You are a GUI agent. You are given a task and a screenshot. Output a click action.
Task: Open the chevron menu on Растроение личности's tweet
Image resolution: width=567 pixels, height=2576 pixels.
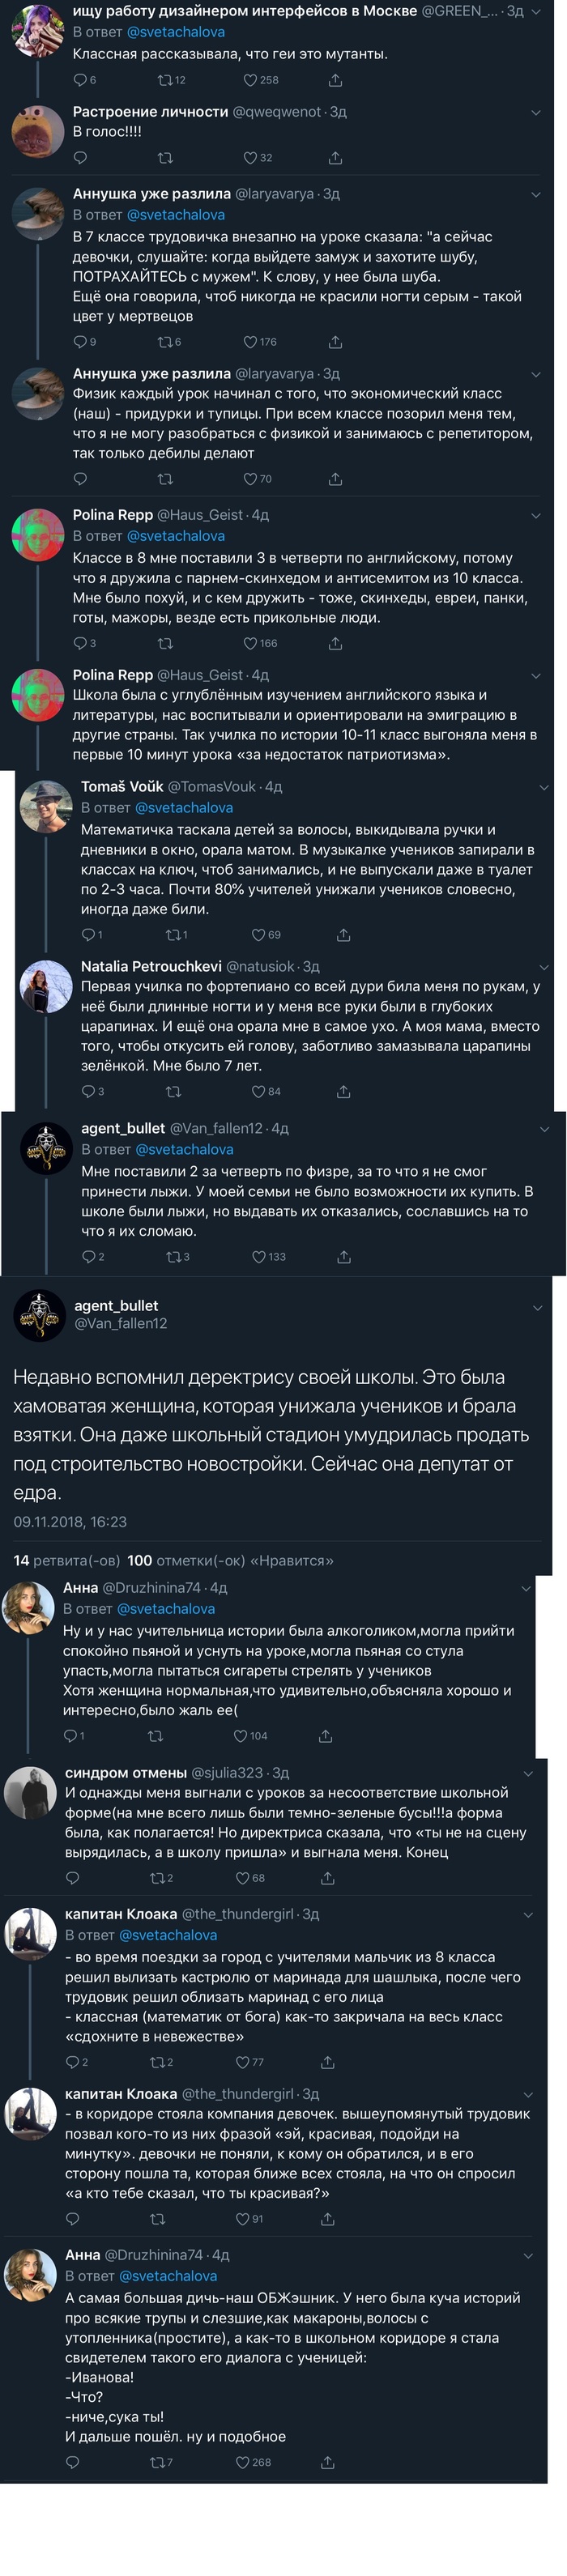pyautogui.click(x=536, y=112)
